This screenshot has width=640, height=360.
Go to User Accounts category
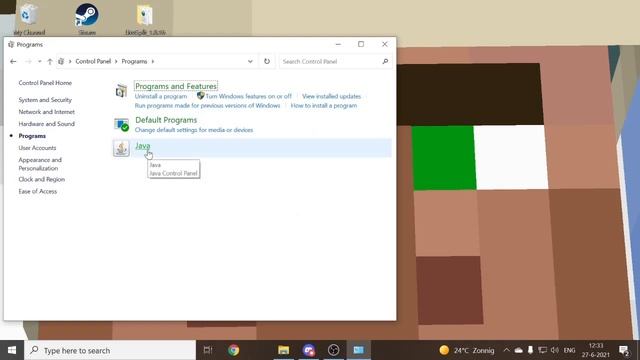point(37,148)
